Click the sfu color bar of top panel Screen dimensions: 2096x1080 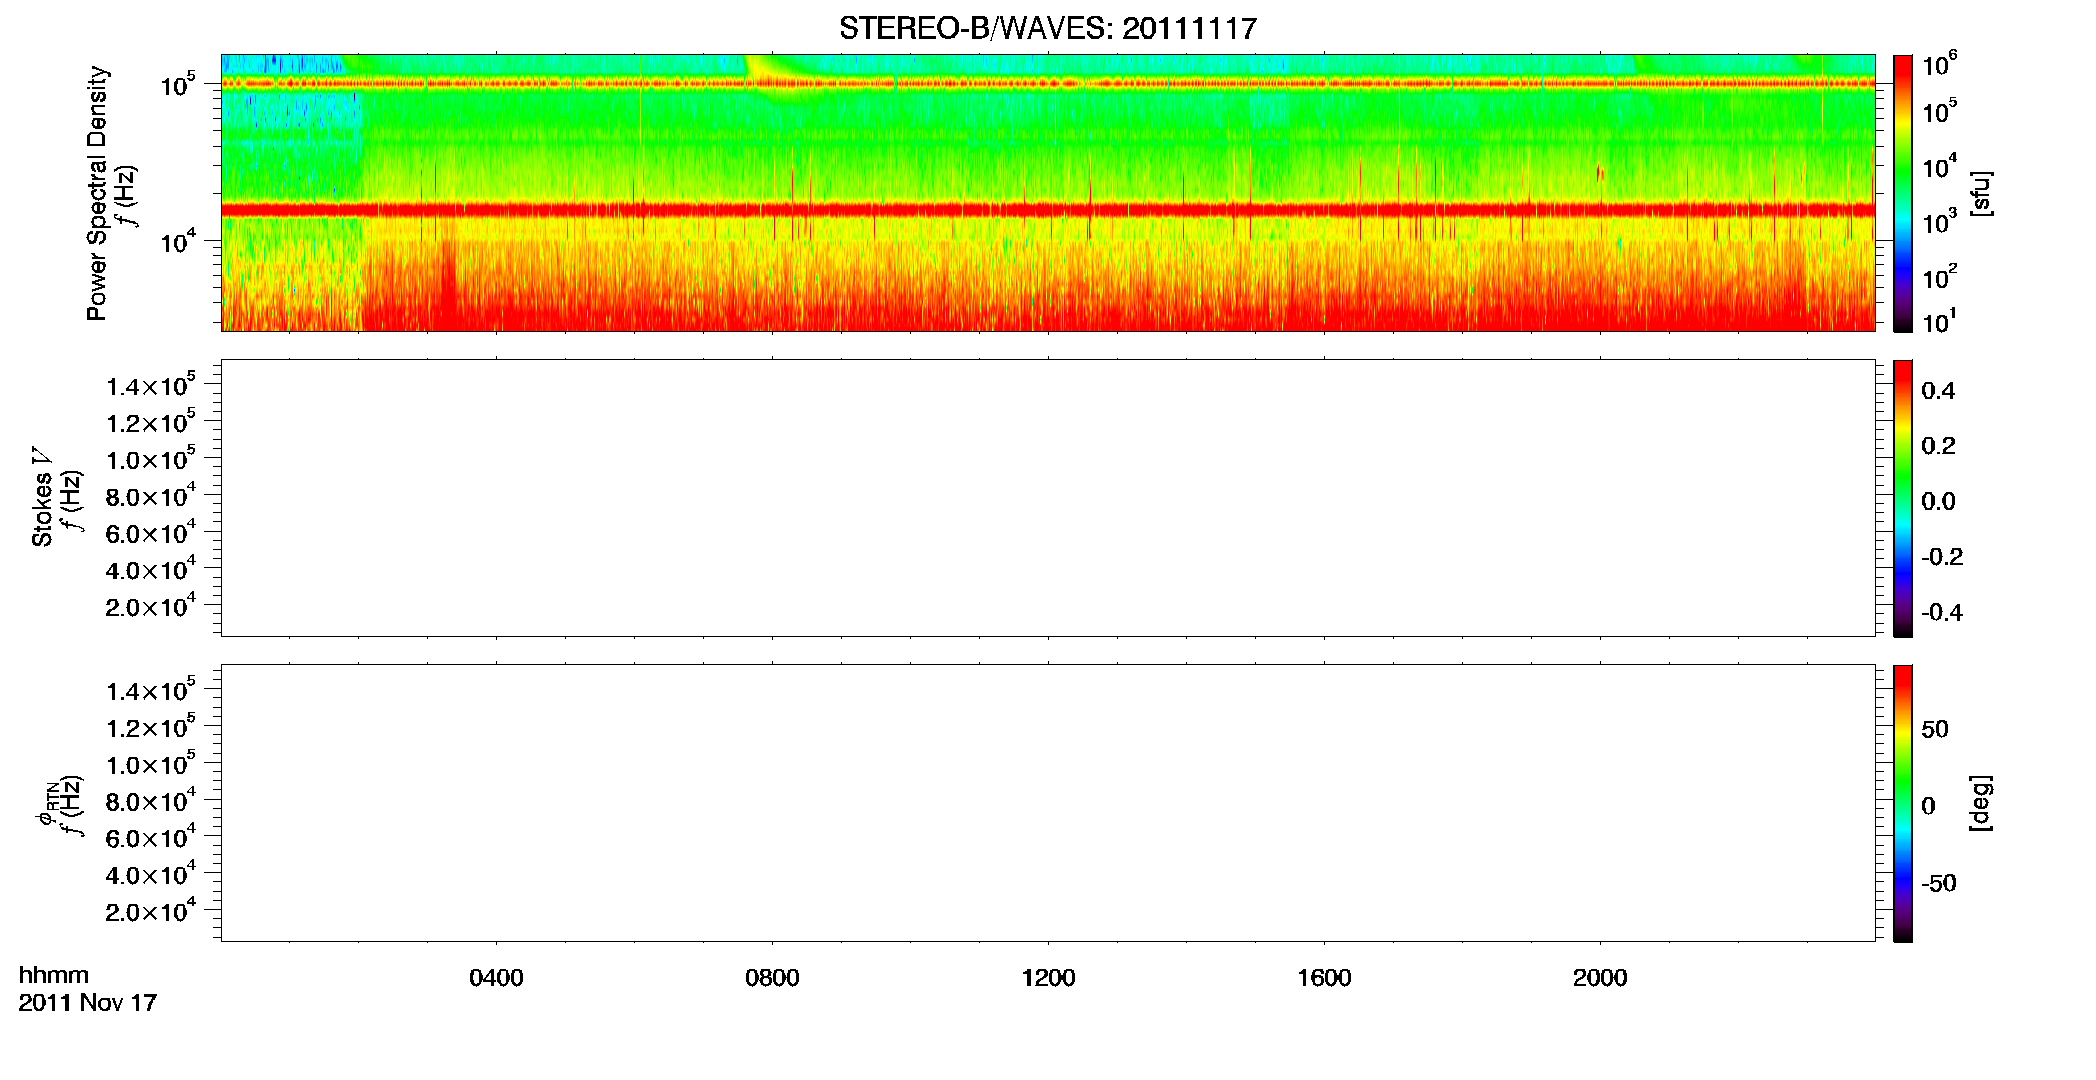pos(1903,193)
